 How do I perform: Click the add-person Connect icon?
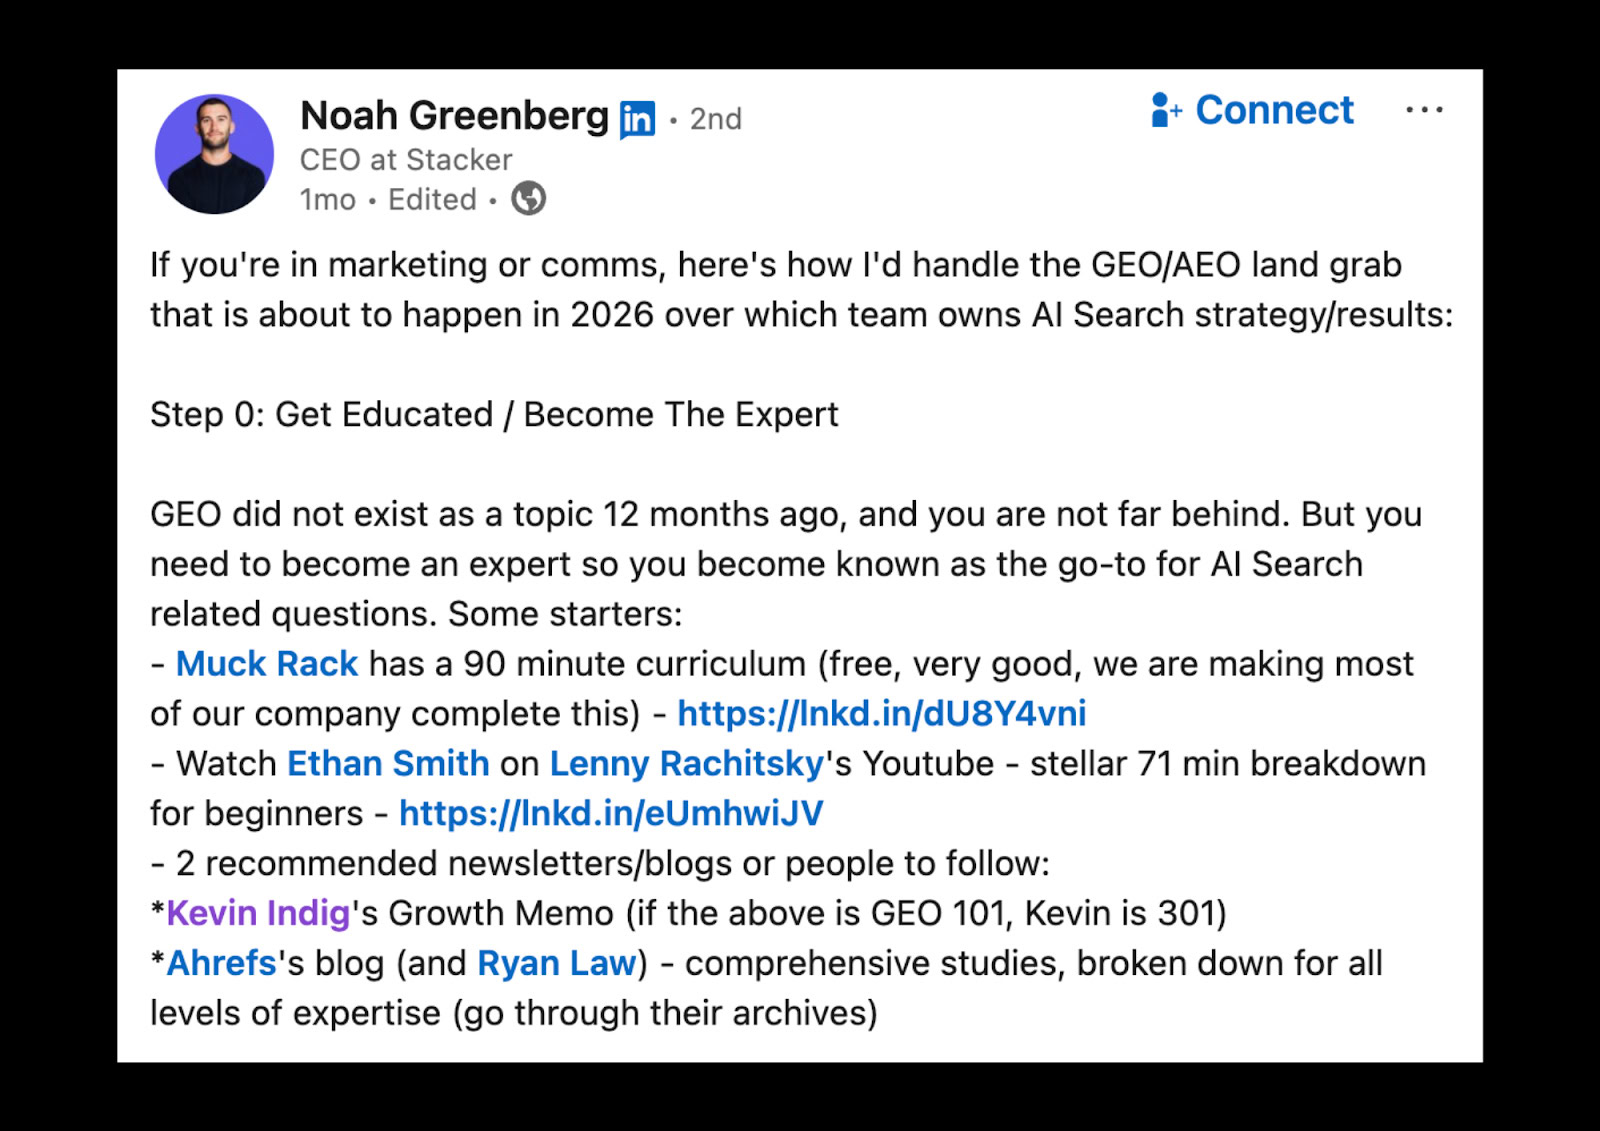[1166, 110]
